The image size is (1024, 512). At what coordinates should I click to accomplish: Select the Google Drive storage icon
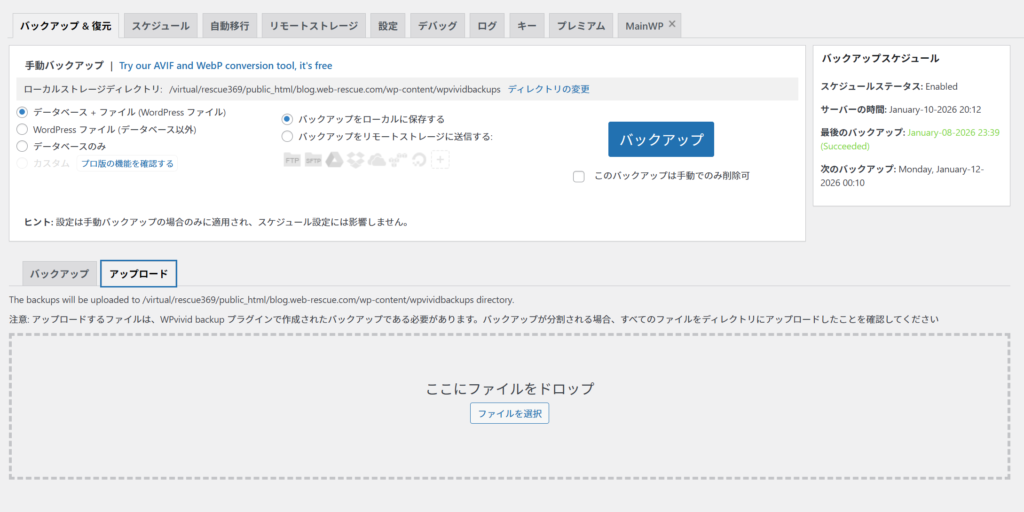point(334,160)
